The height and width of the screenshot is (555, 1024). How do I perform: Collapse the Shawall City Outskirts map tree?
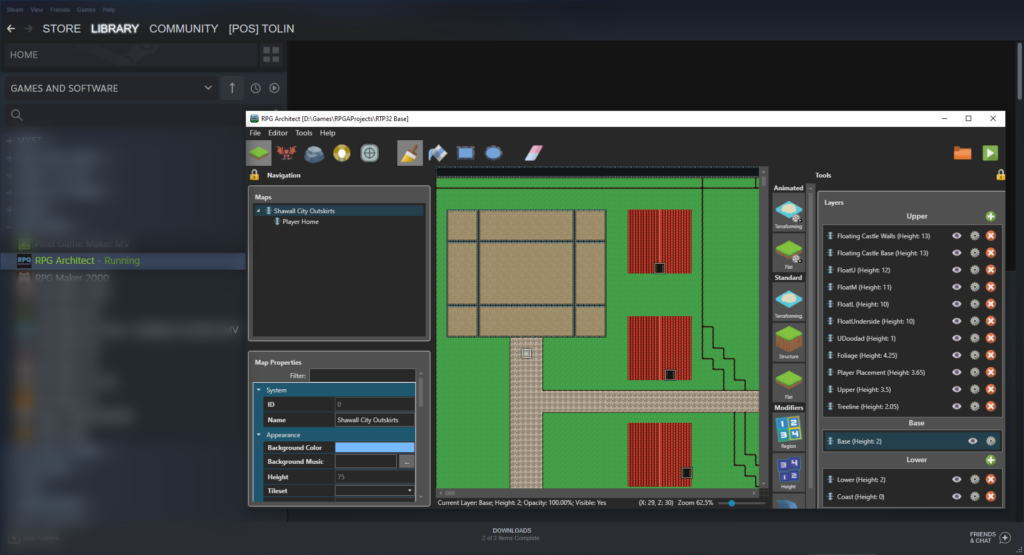click(x=259, y=211)
